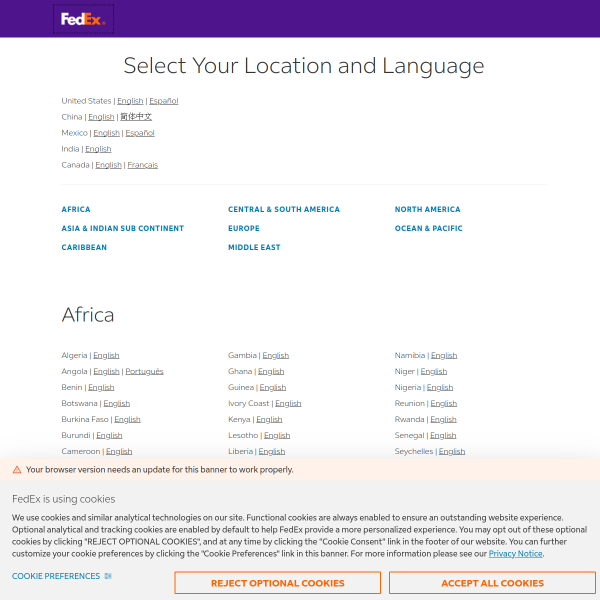
Task: Select English for Gambia
Action: [276, 355]
